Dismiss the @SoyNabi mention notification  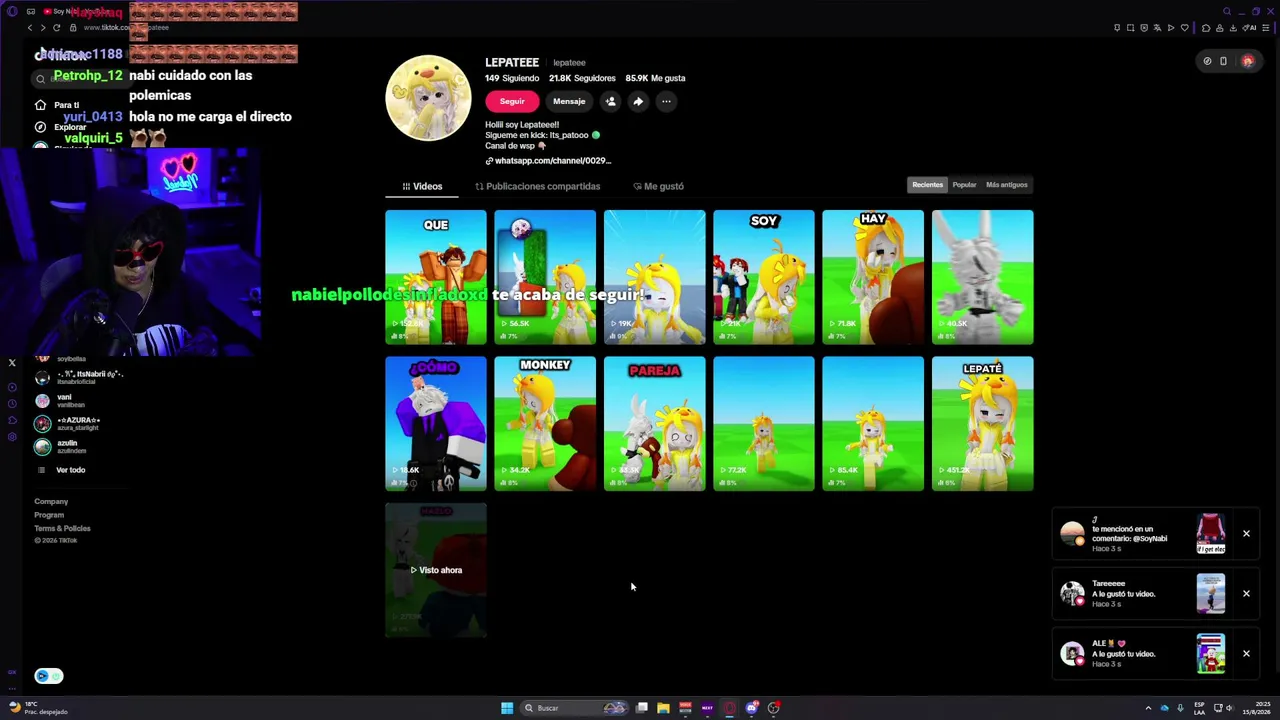tap(1246, 534)
